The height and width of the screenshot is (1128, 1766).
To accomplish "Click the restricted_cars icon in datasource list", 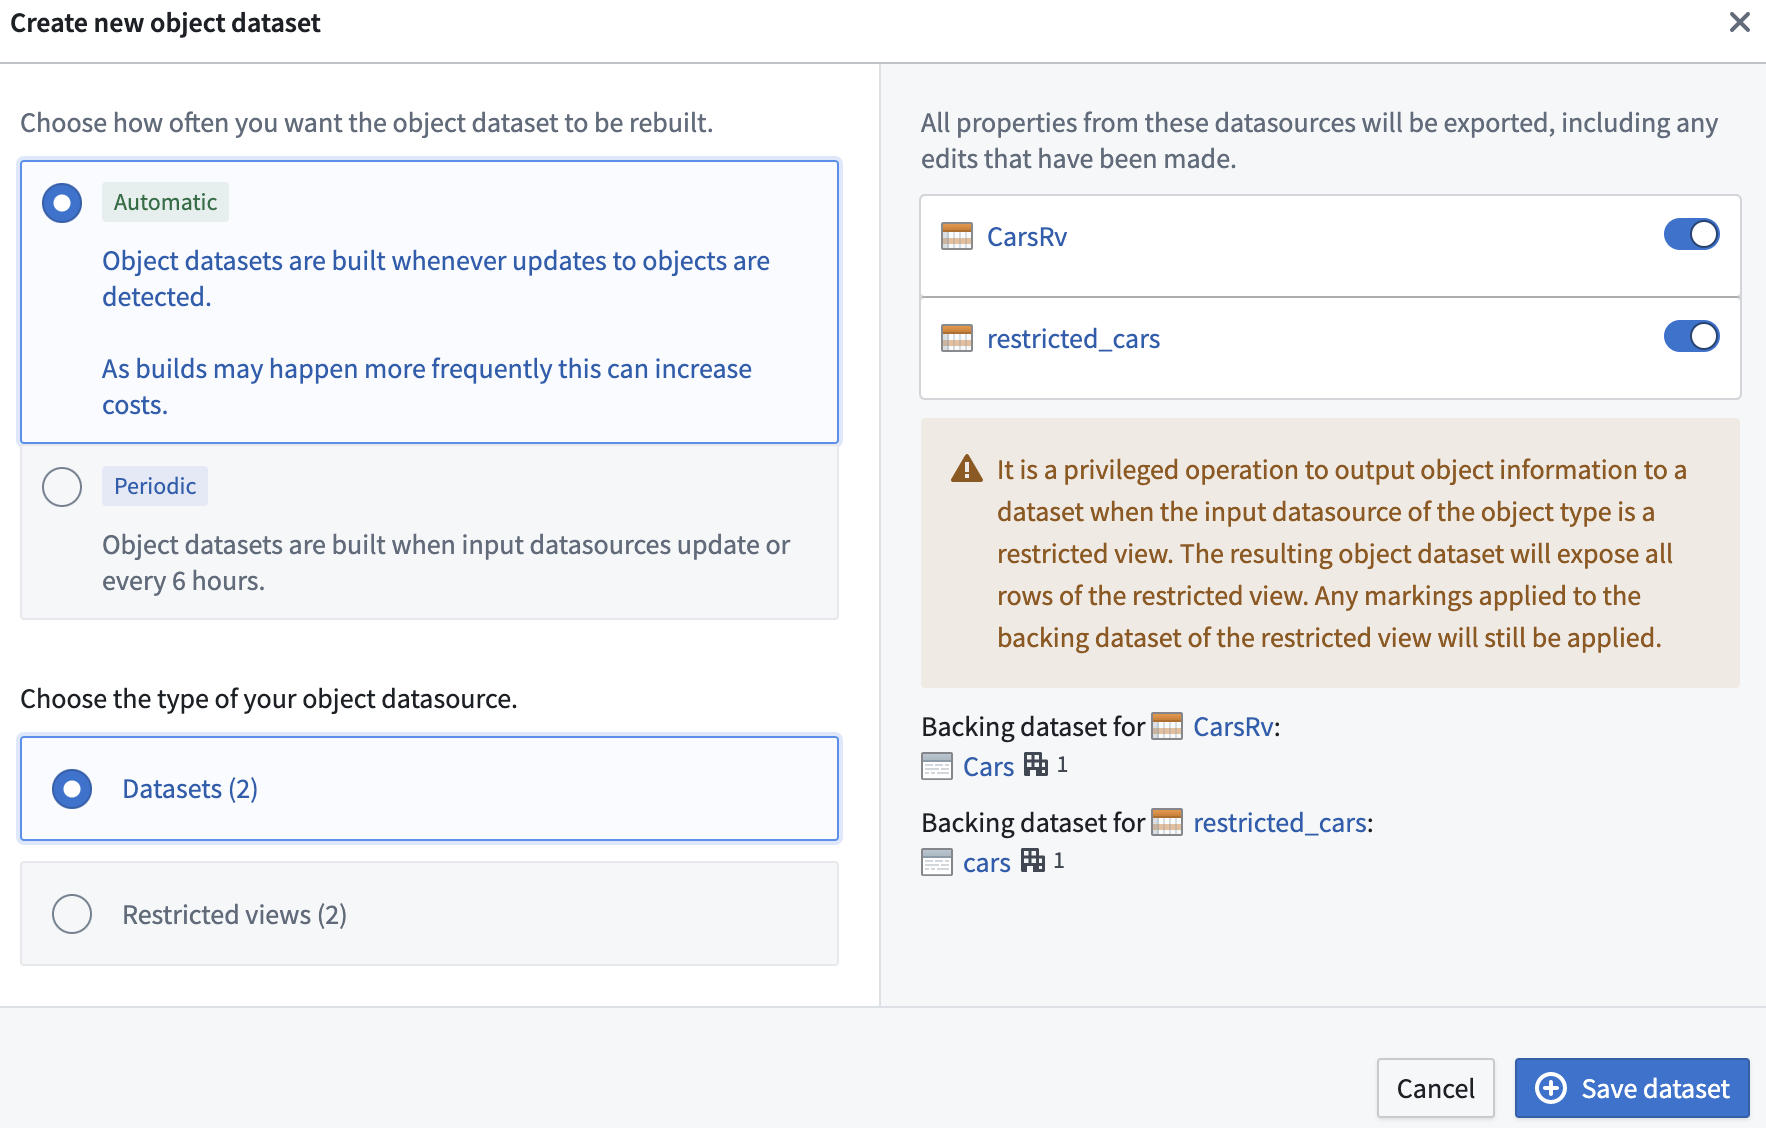I will coord(957,339).
